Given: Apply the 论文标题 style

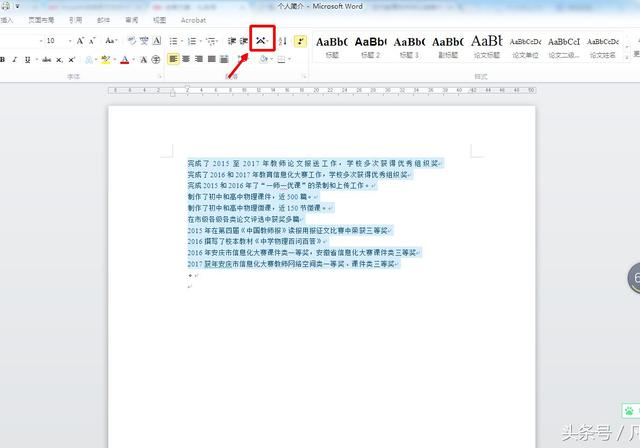Looking at the screenshot, I should [x=487, y=47].
